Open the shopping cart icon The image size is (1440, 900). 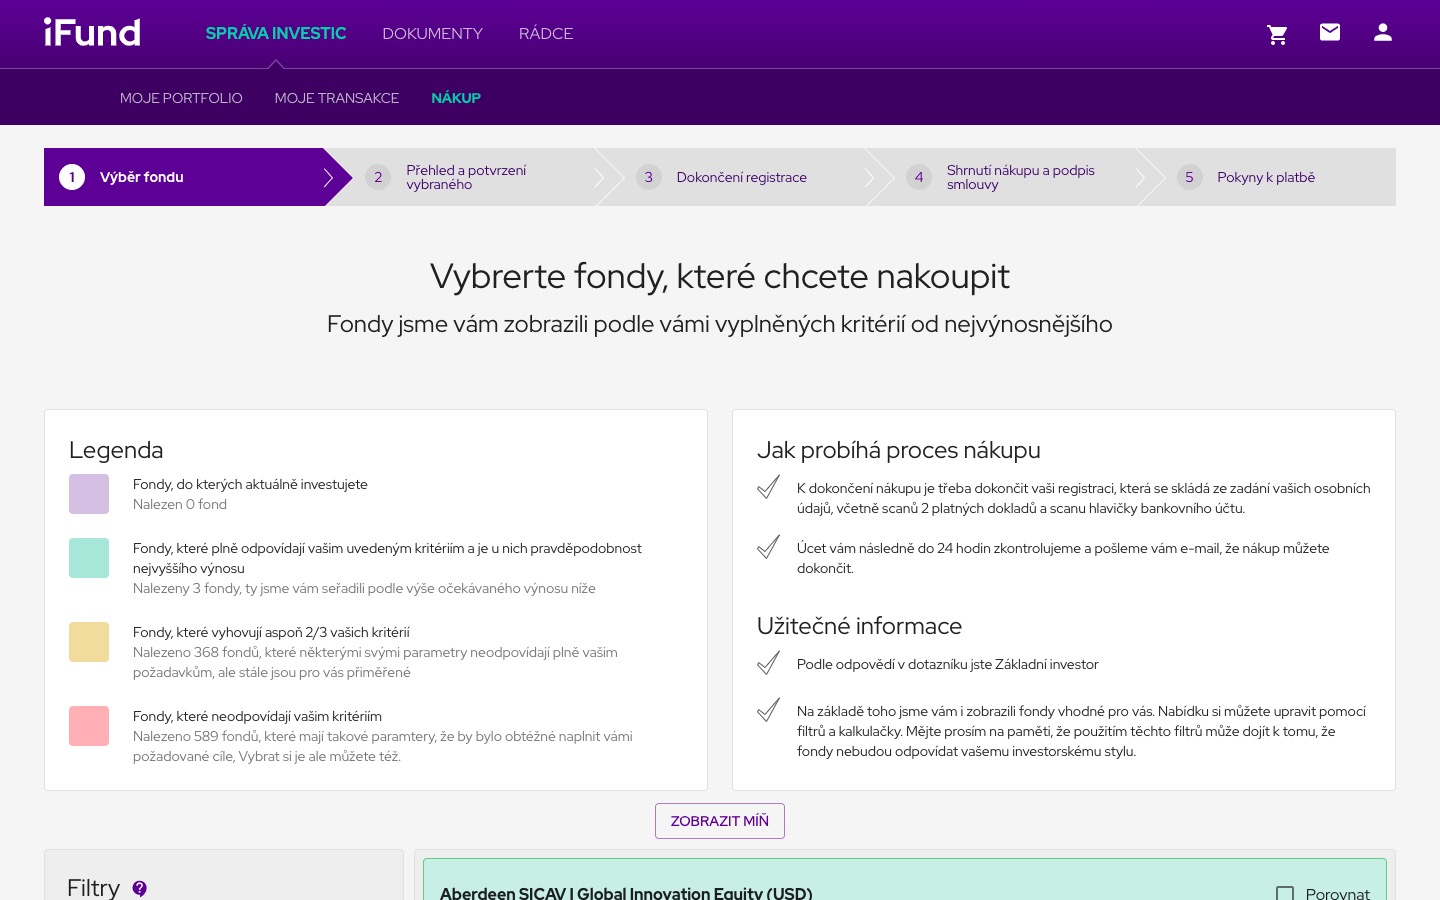(1277, 34)
